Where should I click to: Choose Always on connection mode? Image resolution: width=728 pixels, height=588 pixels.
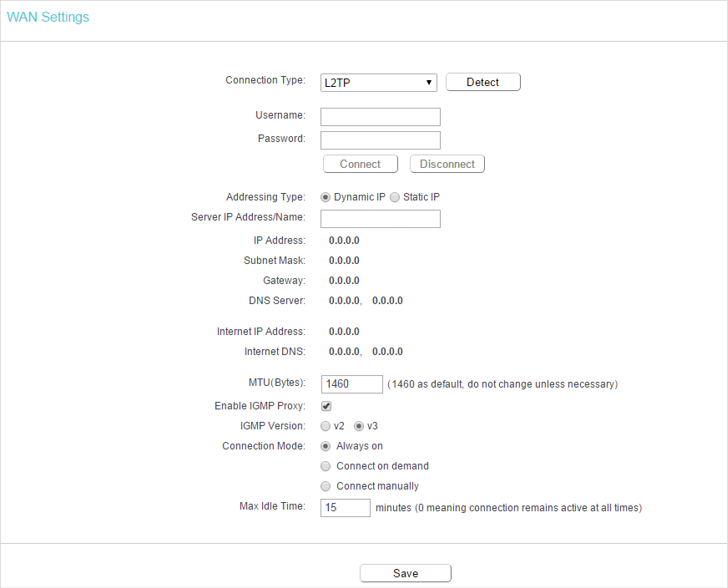pyautogui.click(x=325, y=446)
